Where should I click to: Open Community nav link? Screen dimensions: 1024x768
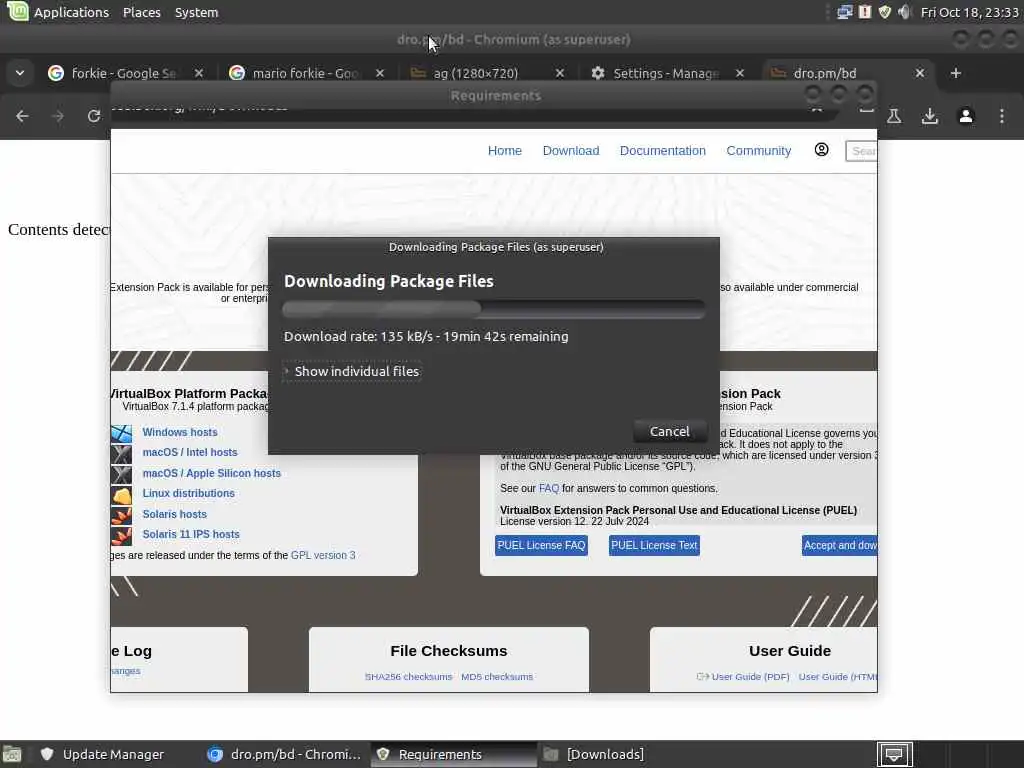[759, 151]
